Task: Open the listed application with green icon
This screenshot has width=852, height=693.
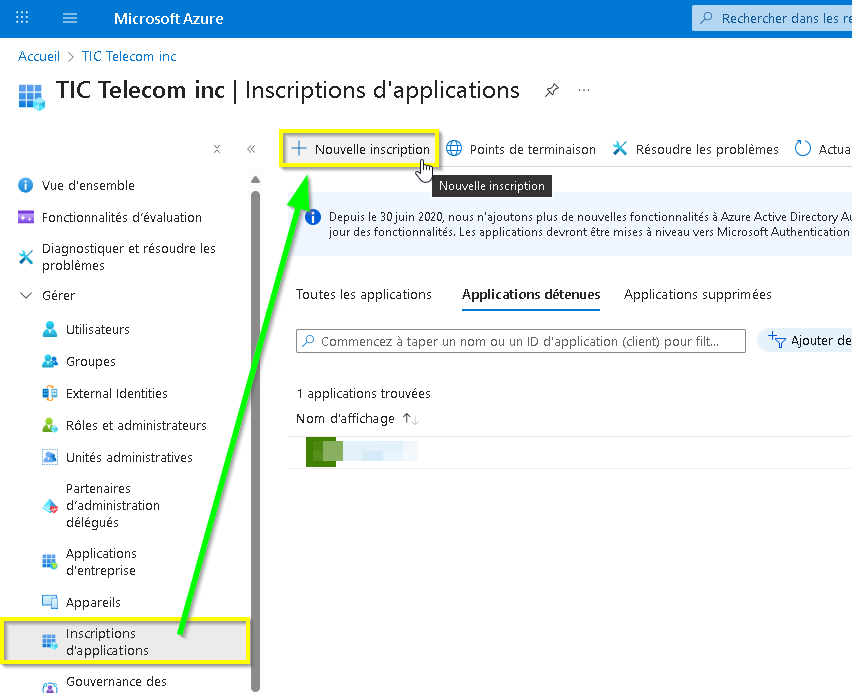Action: coord(362,452)
